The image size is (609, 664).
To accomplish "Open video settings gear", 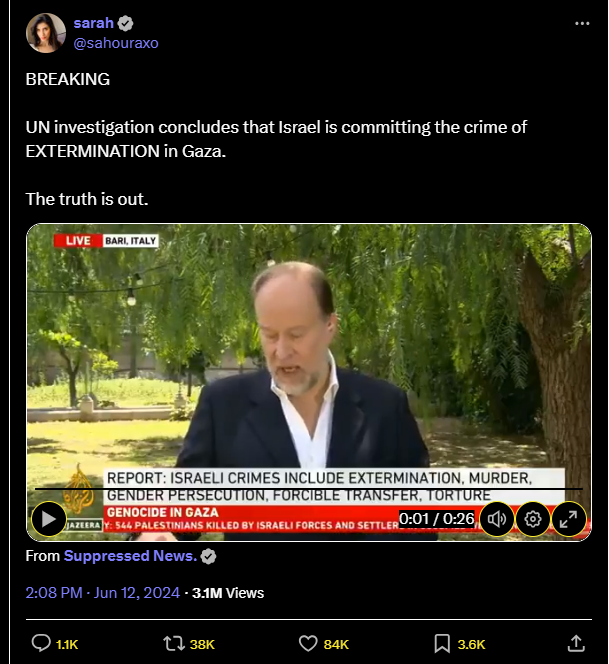I will click(533, 519).
